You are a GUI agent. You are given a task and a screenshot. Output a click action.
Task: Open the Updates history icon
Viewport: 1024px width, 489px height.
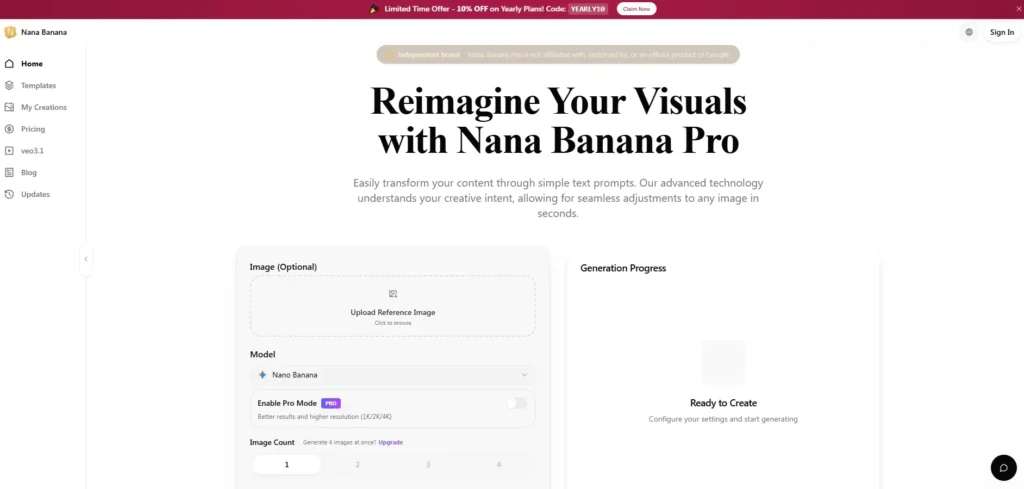(9, 195)
